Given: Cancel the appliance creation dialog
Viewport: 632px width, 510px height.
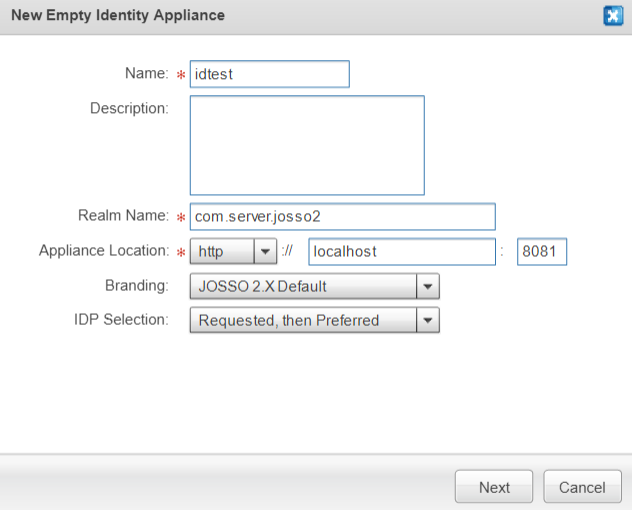Looking at the screenshot, I should coord(582,487).
